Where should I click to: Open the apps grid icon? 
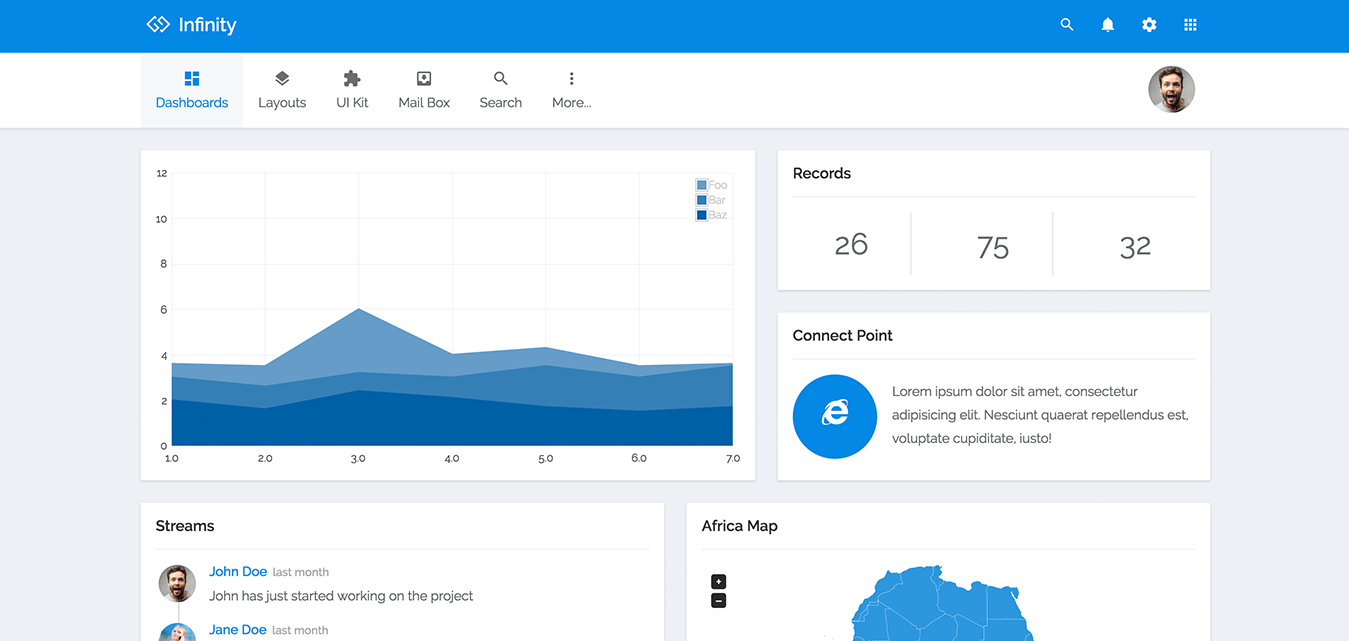[x=1190, y=25]
